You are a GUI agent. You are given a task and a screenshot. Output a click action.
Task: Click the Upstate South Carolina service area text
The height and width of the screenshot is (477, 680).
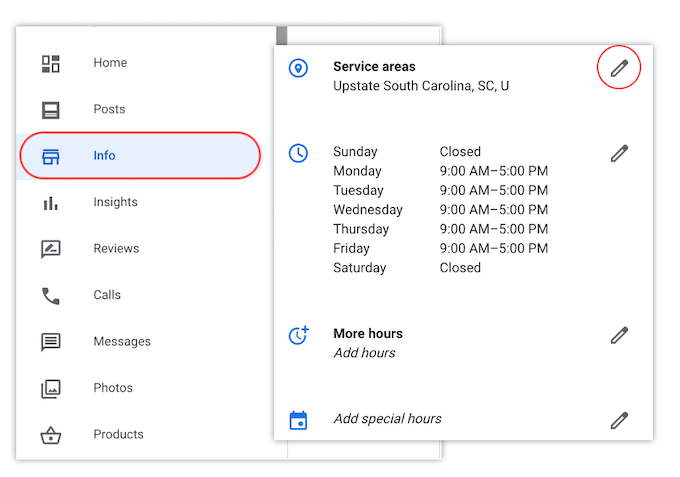(x=421, y=86)
